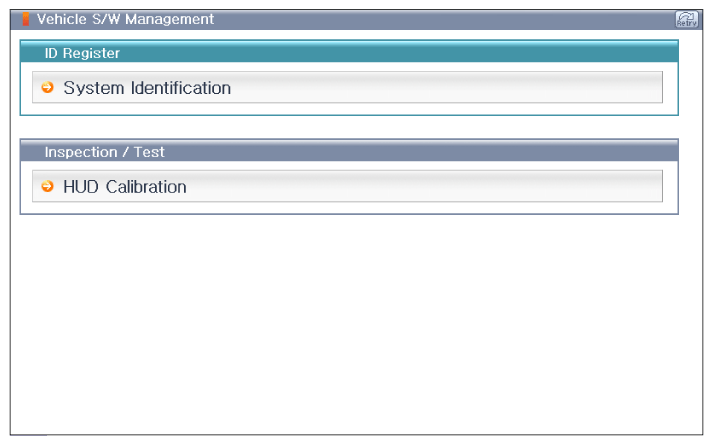
Task: Click the word Identification in the first row
Action: pos(181,88)
